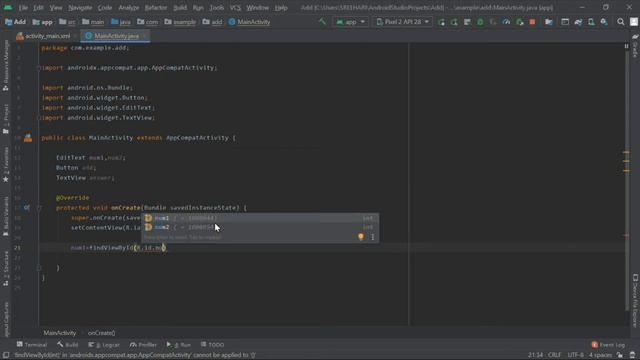The width and height of the screenshot is (640, 360).
Task: Collapse the onCreate method fold marker
Action: tap(39, 208)
